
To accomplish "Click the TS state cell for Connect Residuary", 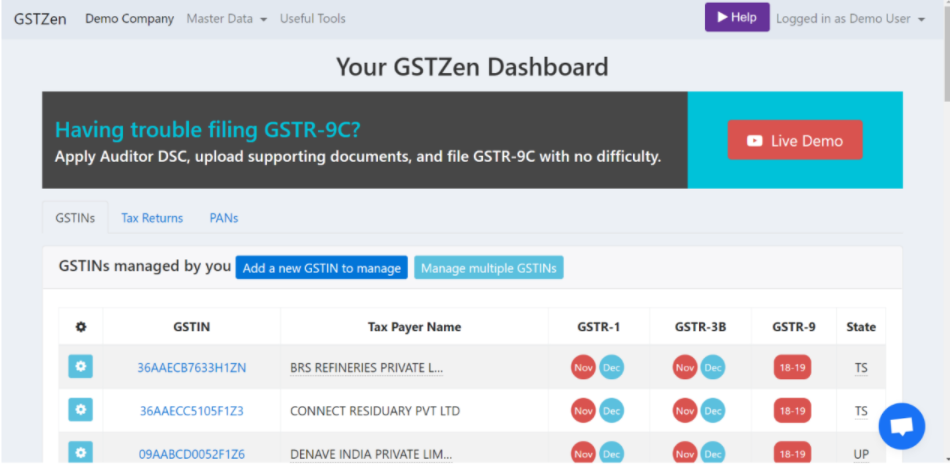I will (861, 410).
